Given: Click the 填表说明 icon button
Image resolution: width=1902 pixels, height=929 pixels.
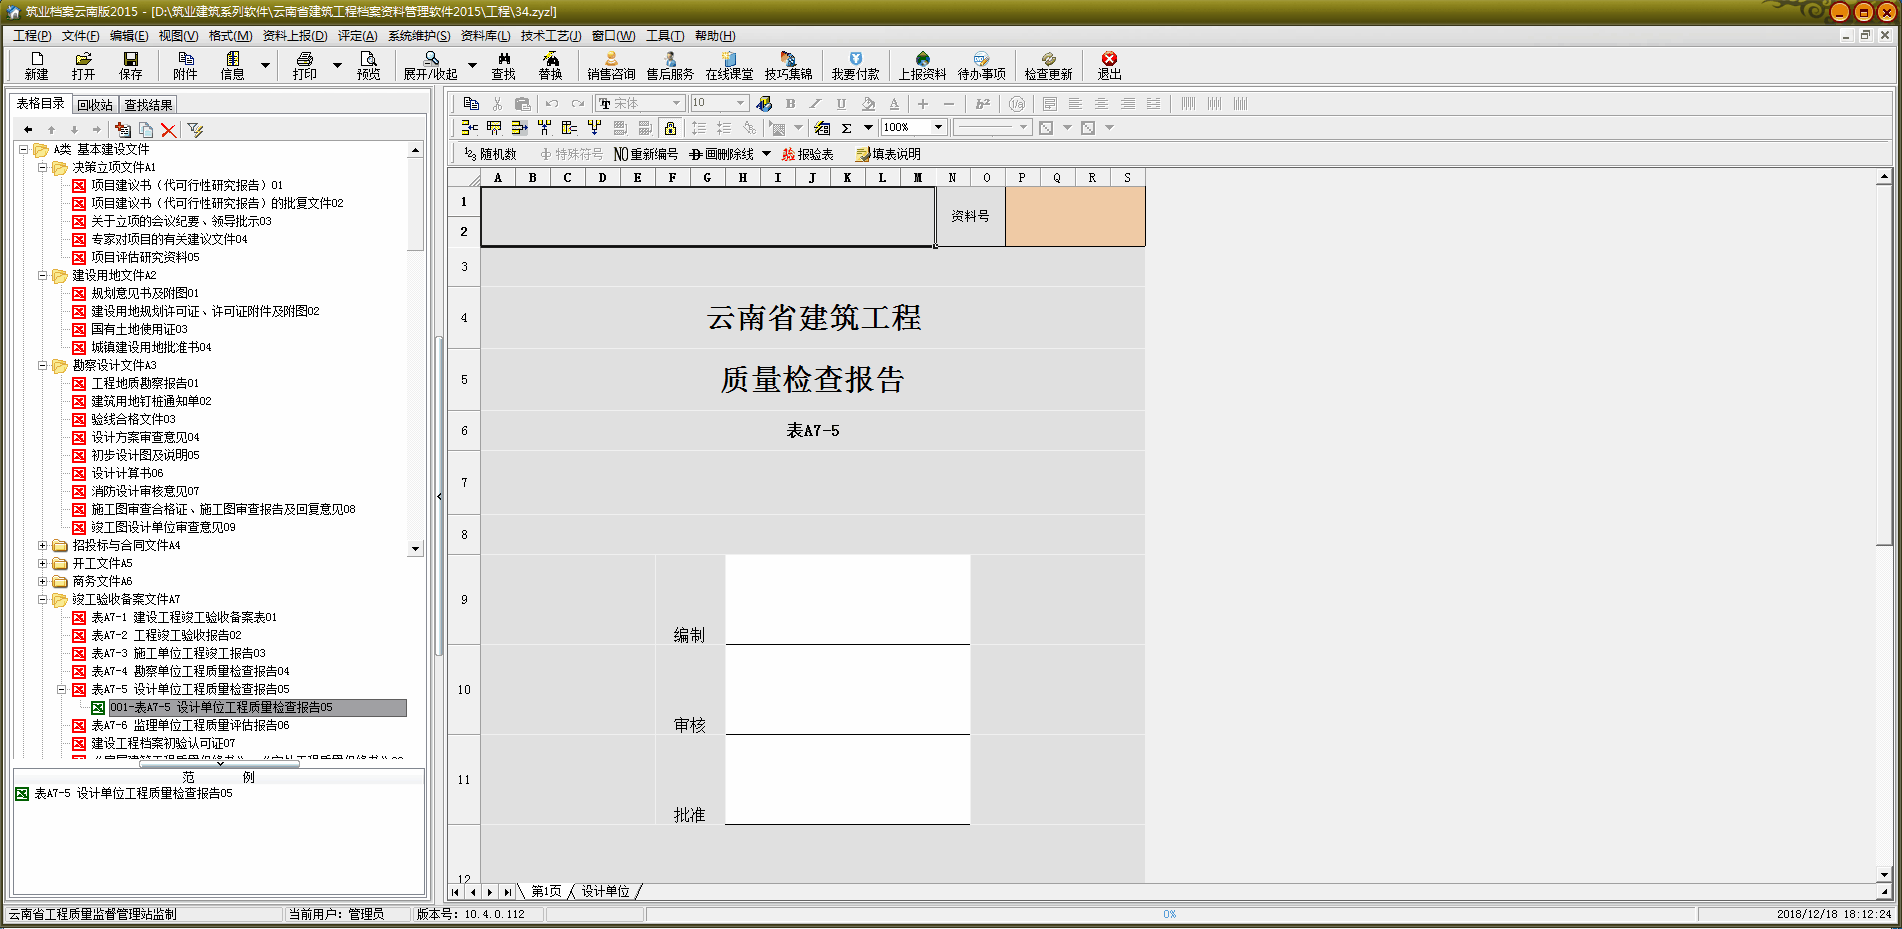Looking at the screenshot, I should [x=888, y=154].
